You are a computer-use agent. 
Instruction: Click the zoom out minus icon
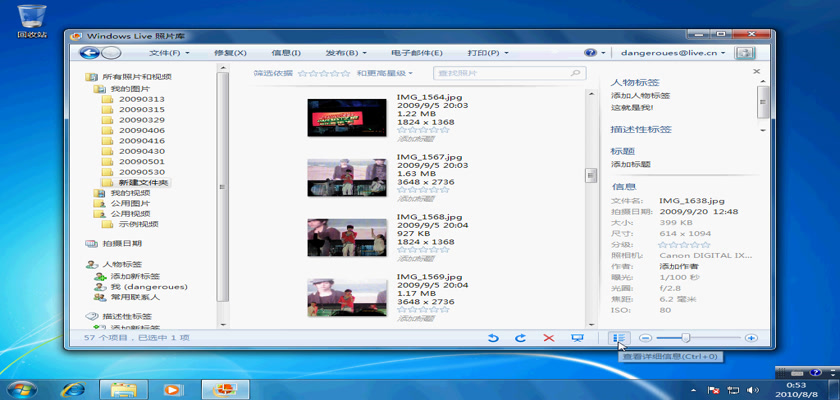tap(646, 339)
